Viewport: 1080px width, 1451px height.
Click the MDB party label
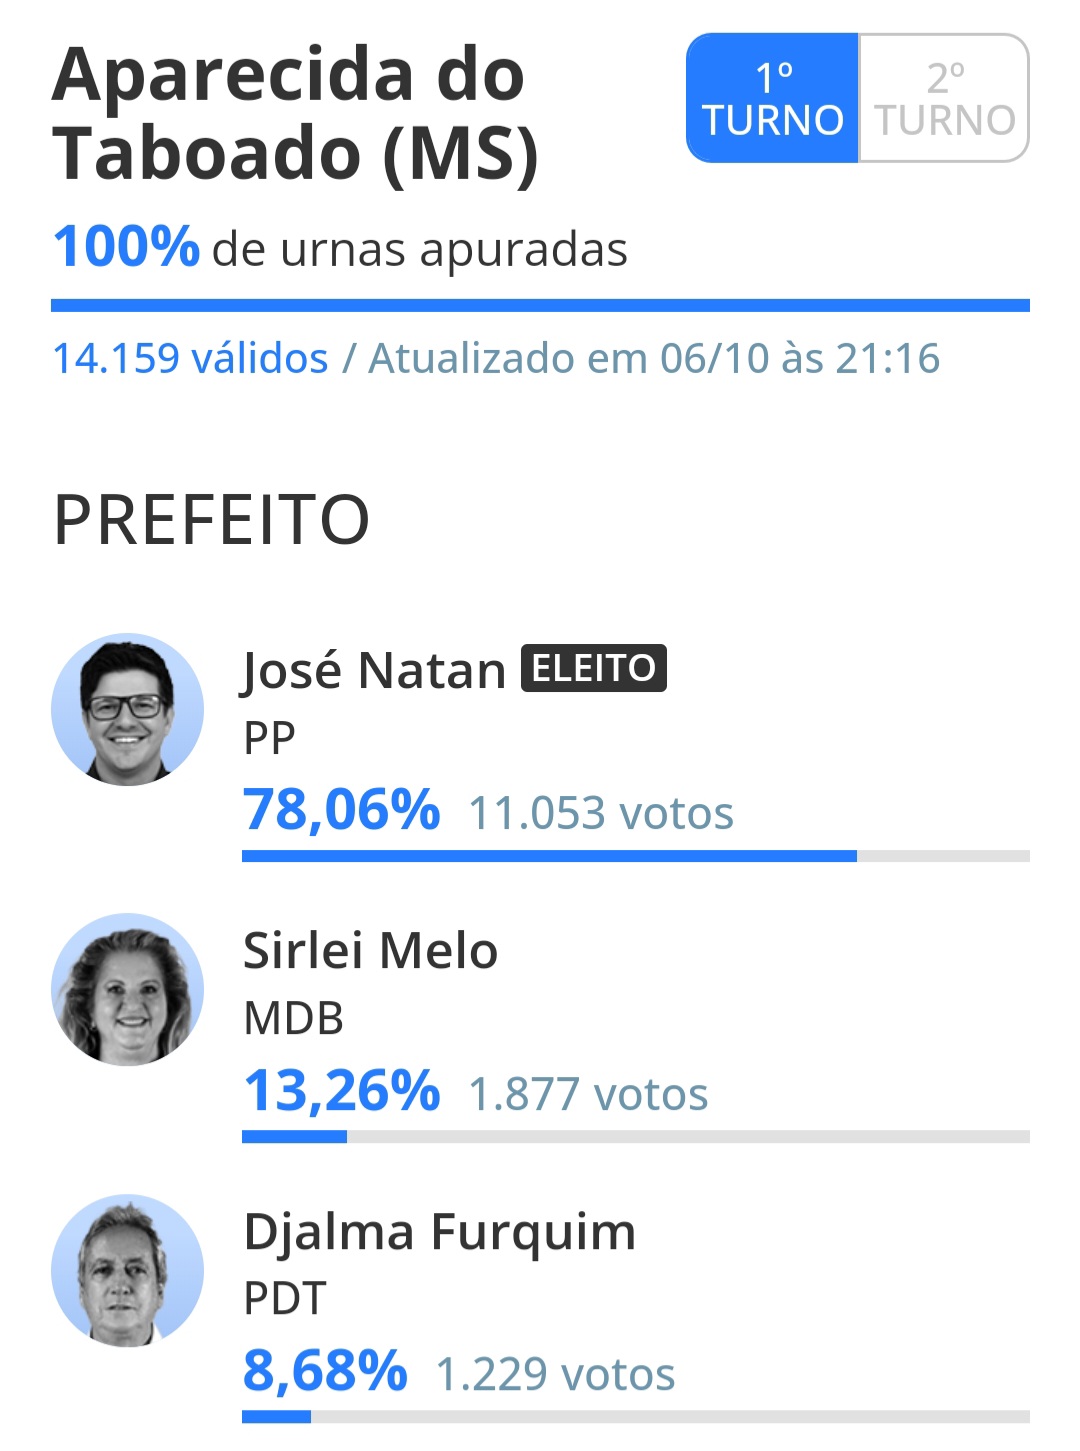point(294,1019)
